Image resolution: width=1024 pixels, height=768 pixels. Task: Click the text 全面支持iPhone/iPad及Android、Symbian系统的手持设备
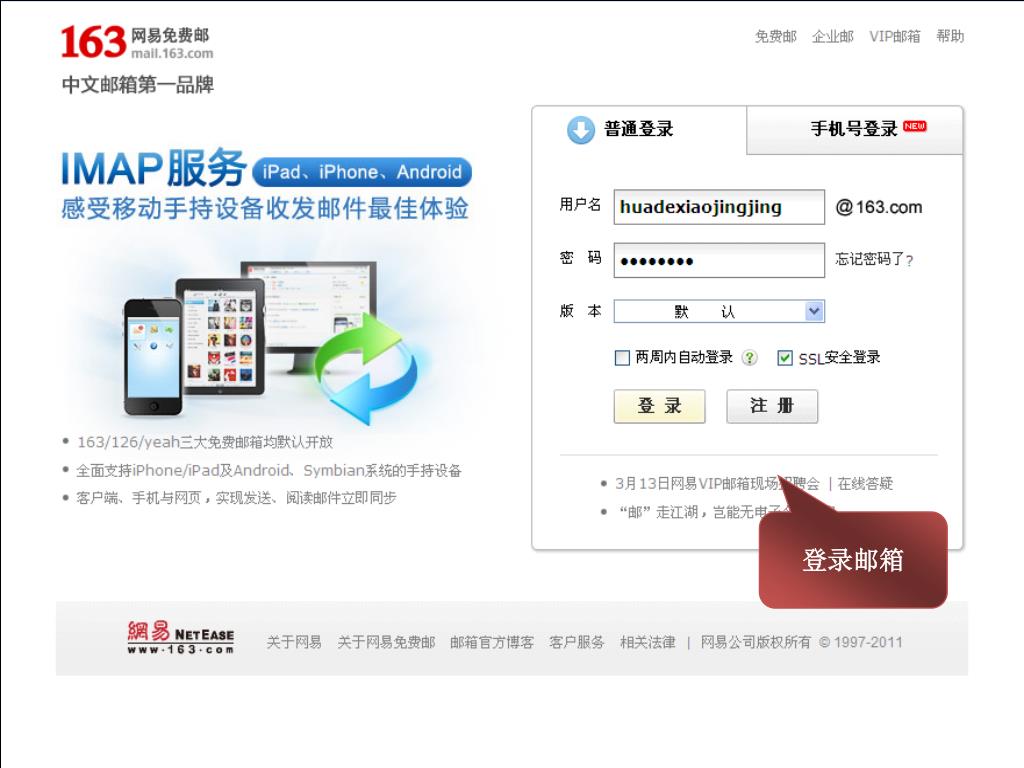pos(268,470)
